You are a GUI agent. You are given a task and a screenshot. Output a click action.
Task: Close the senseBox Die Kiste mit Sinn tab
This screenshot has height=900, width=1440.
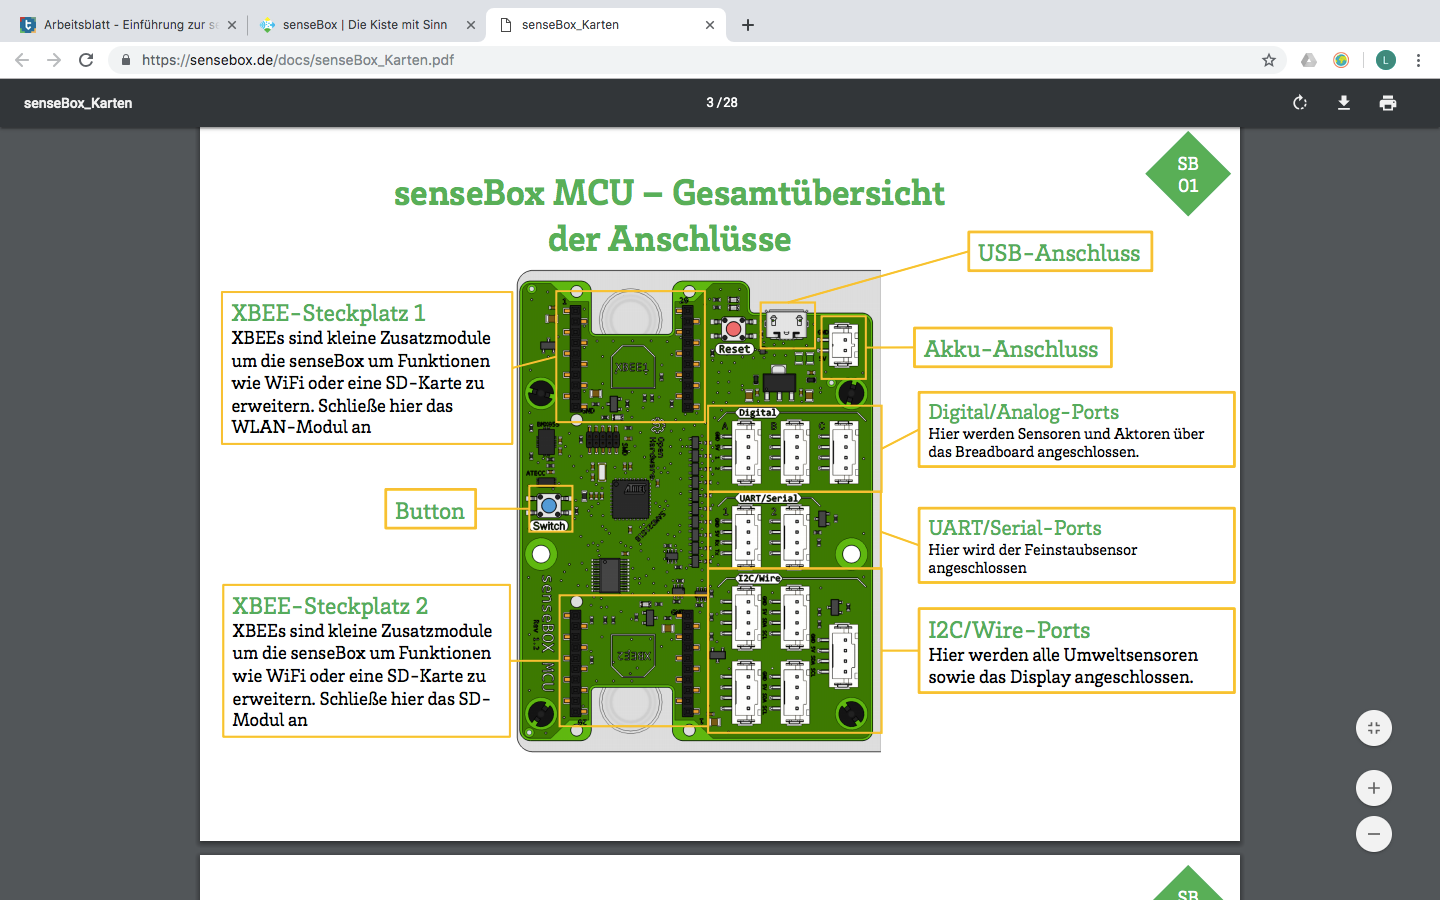471,25
